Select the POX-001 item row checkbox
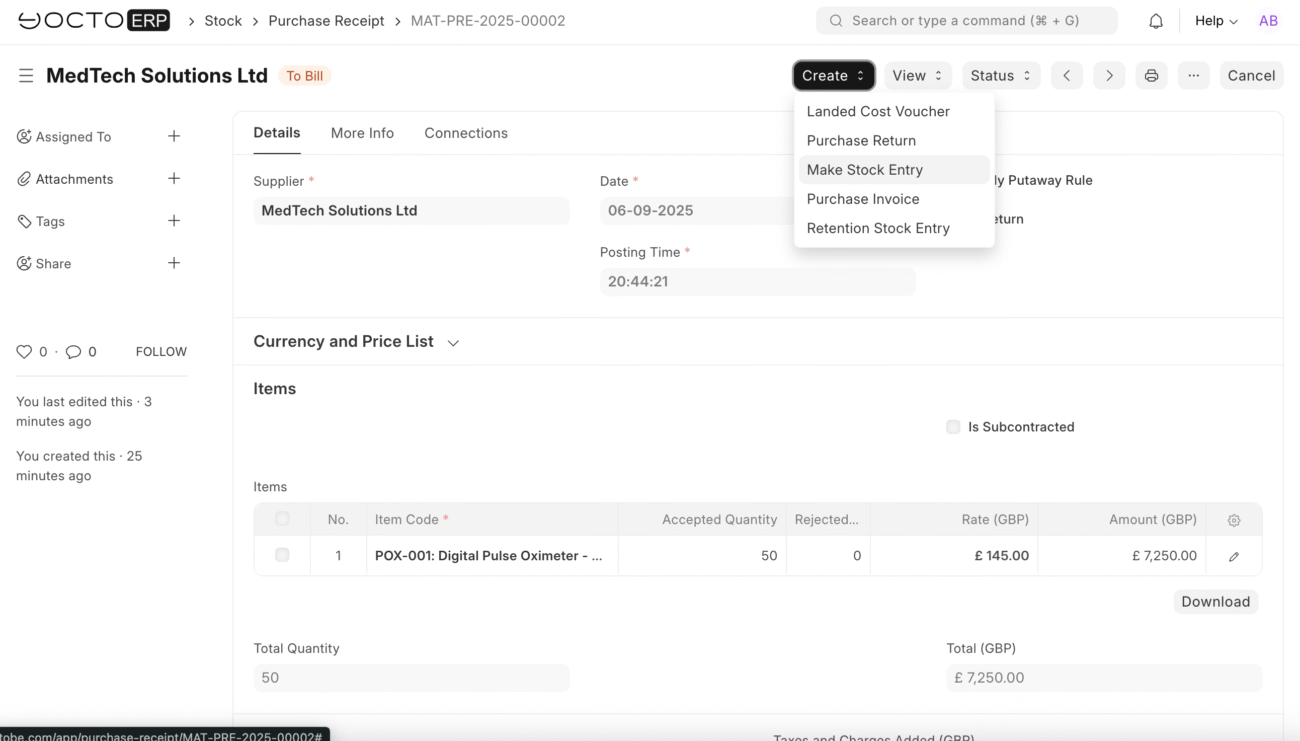 pos(282,555)
